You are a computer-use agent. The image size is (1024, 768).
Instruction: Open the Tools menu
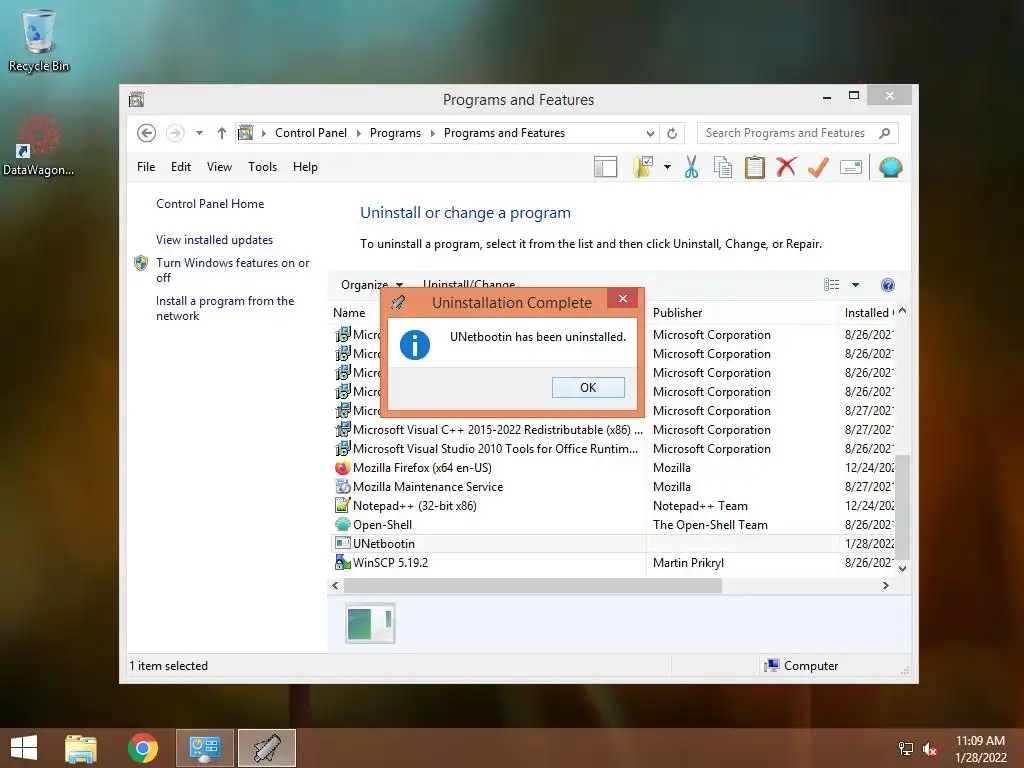pyautogui.click(x=263, y=167)
